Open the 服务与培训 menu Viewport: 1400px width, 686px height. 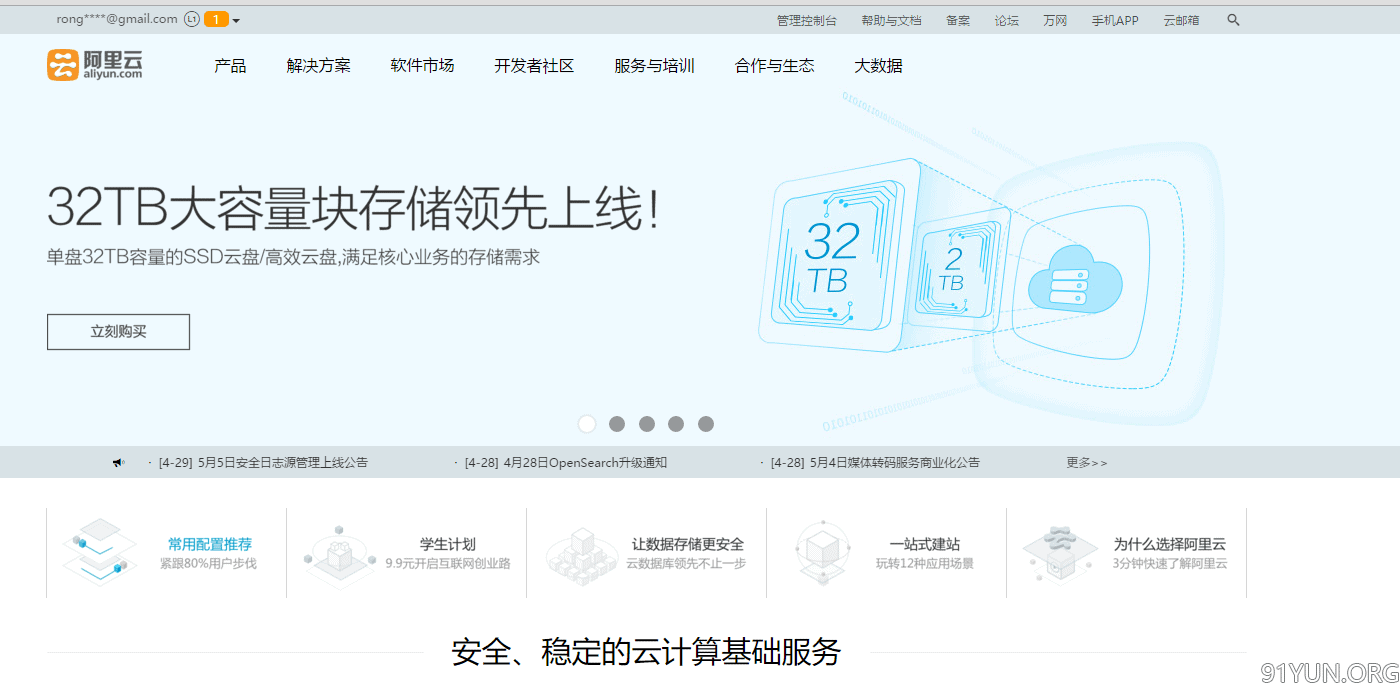pyautogui.click(x=654, y=66)
